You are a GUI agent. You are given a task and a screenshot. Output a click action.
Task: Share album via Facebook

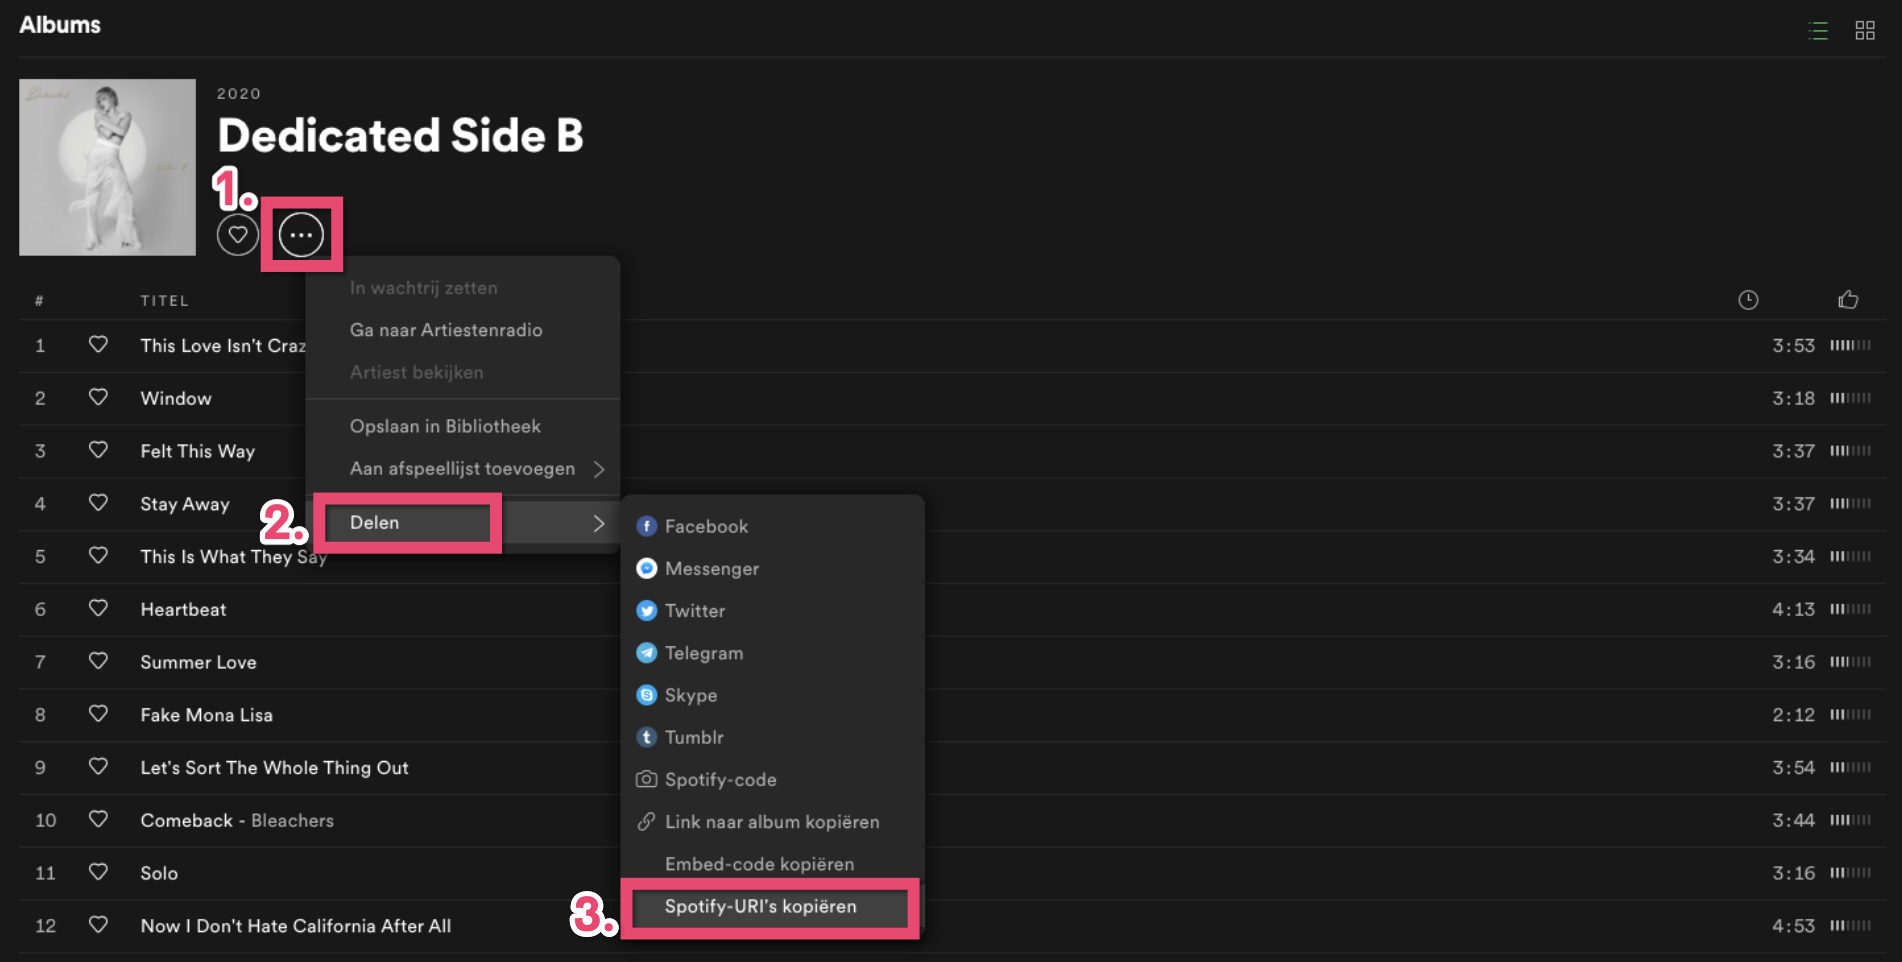(705, 527)
